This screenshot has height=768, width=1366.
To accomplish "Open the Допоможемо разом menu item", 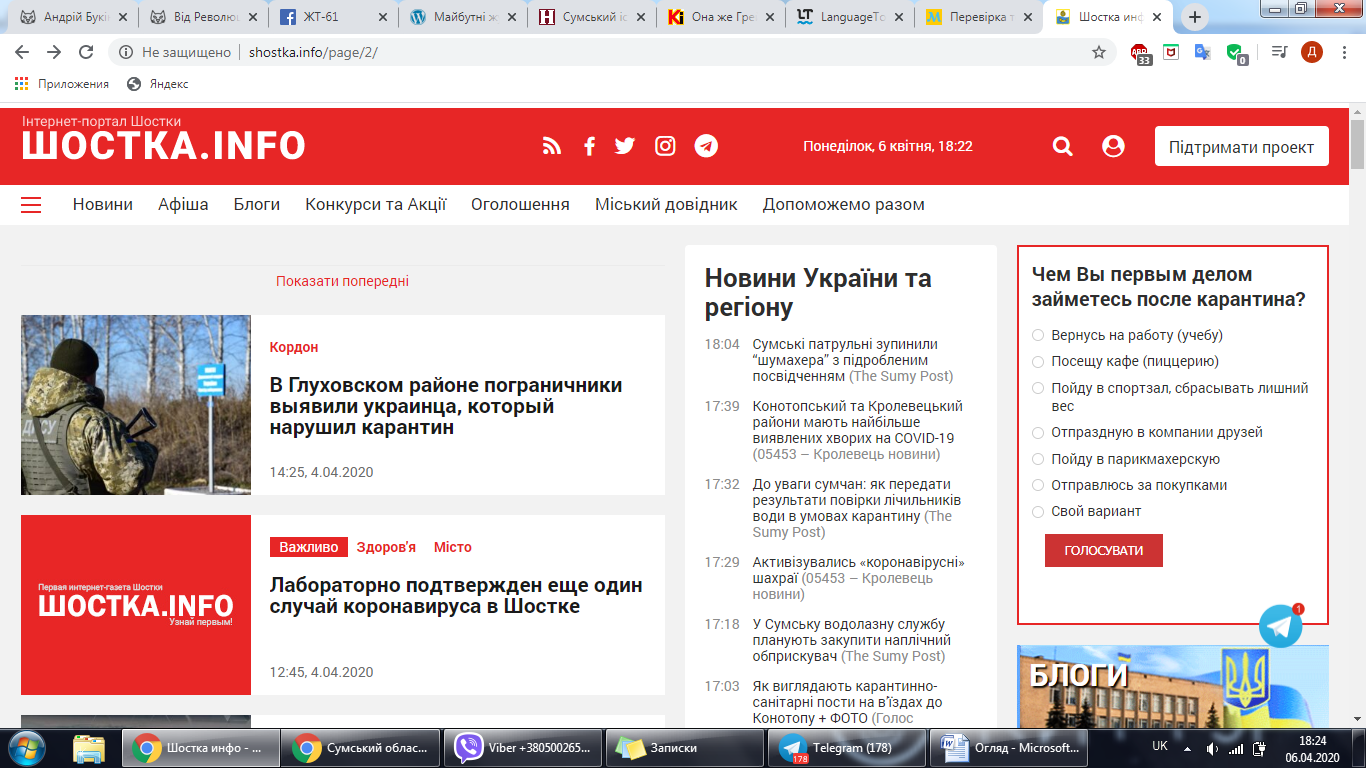I will [x=843, y=204].
